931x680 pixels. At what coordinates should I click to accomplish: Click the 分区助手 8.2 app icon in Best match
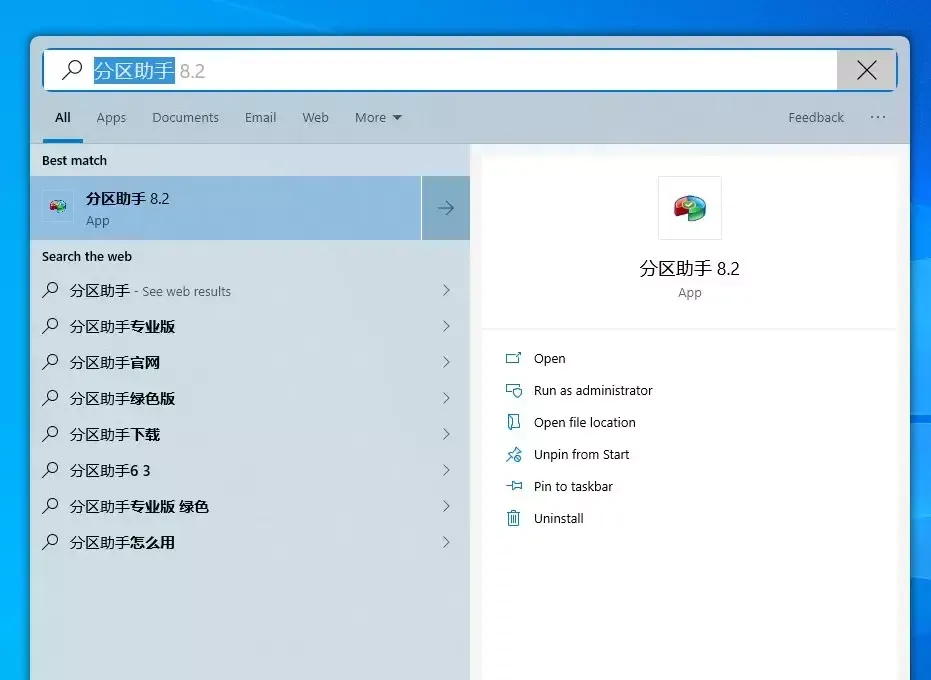[58, 207]
